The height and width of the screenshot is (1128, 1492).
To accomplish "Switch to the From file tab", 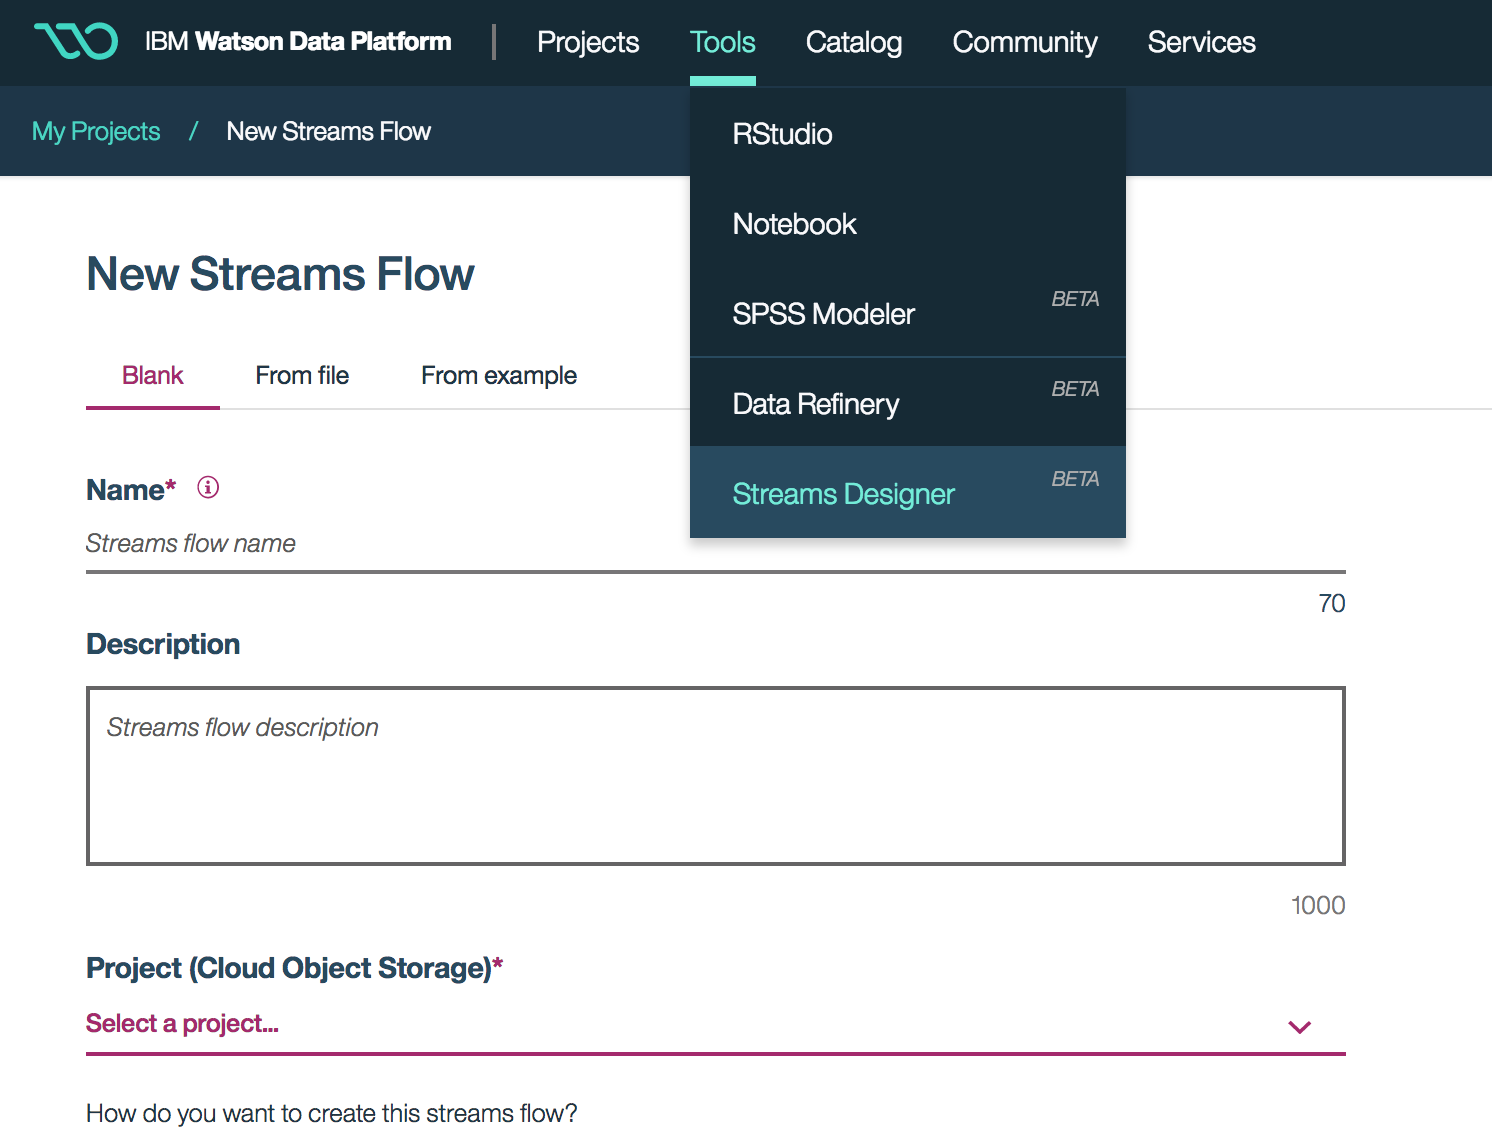I will (x=302, y=375).
